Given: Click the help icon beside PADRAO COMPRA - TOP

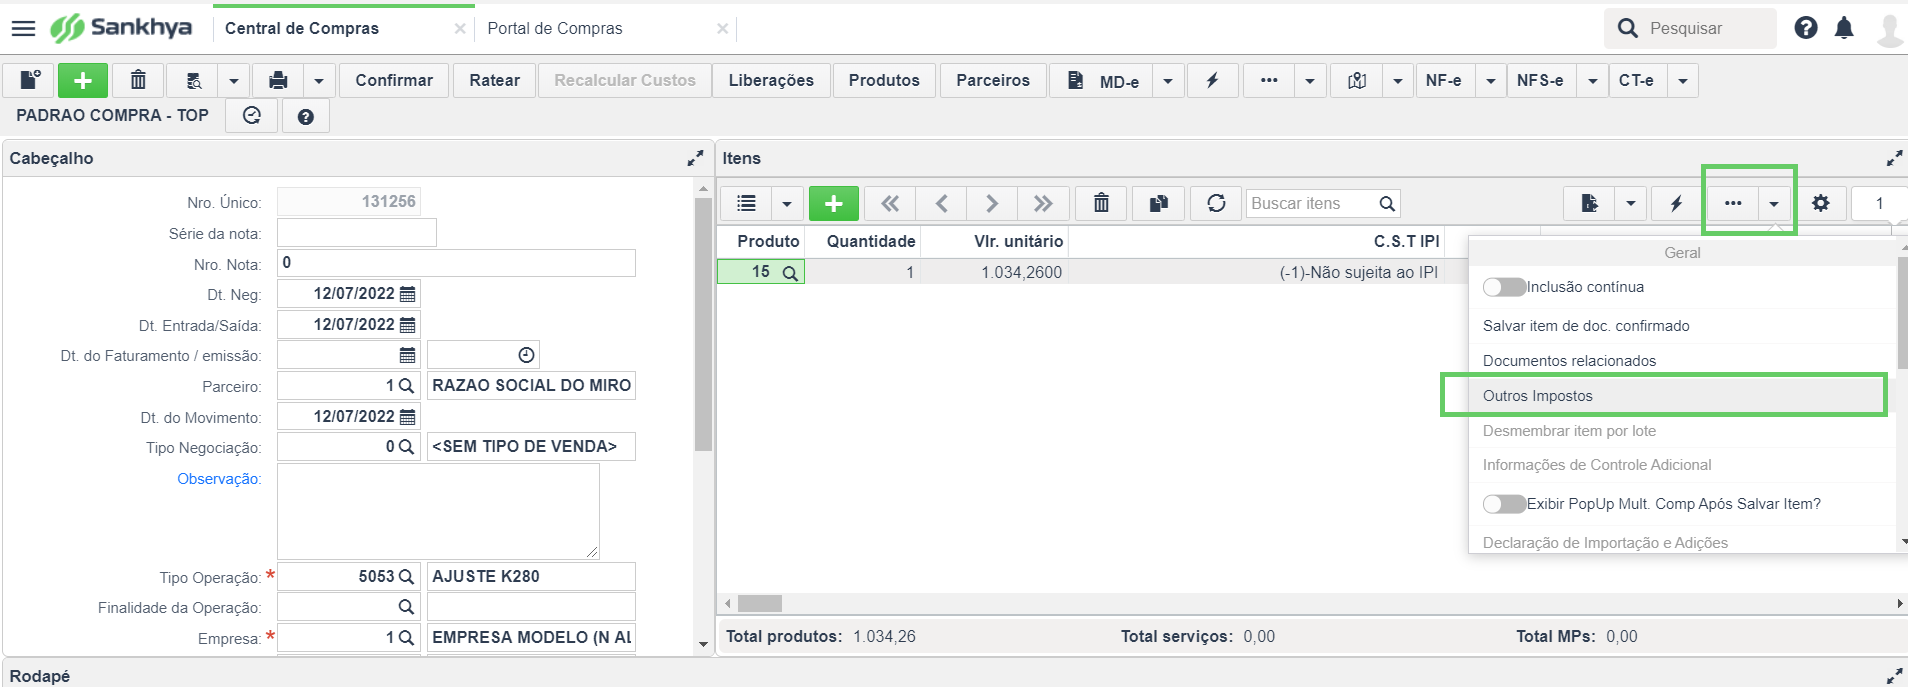Looking at the screenshot, I should point(306,116).
